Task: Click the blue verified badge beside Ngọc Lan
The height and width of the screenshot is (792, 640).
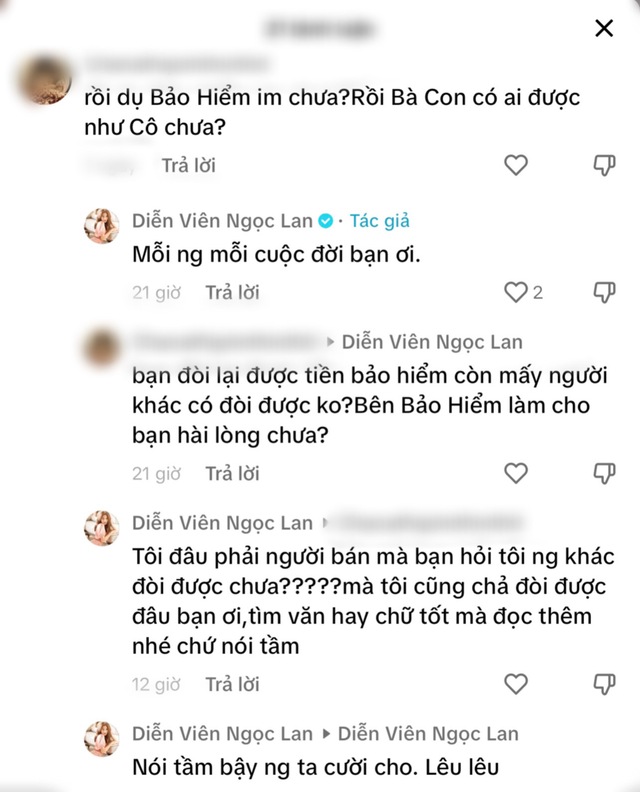Action: tap(326, 221)
